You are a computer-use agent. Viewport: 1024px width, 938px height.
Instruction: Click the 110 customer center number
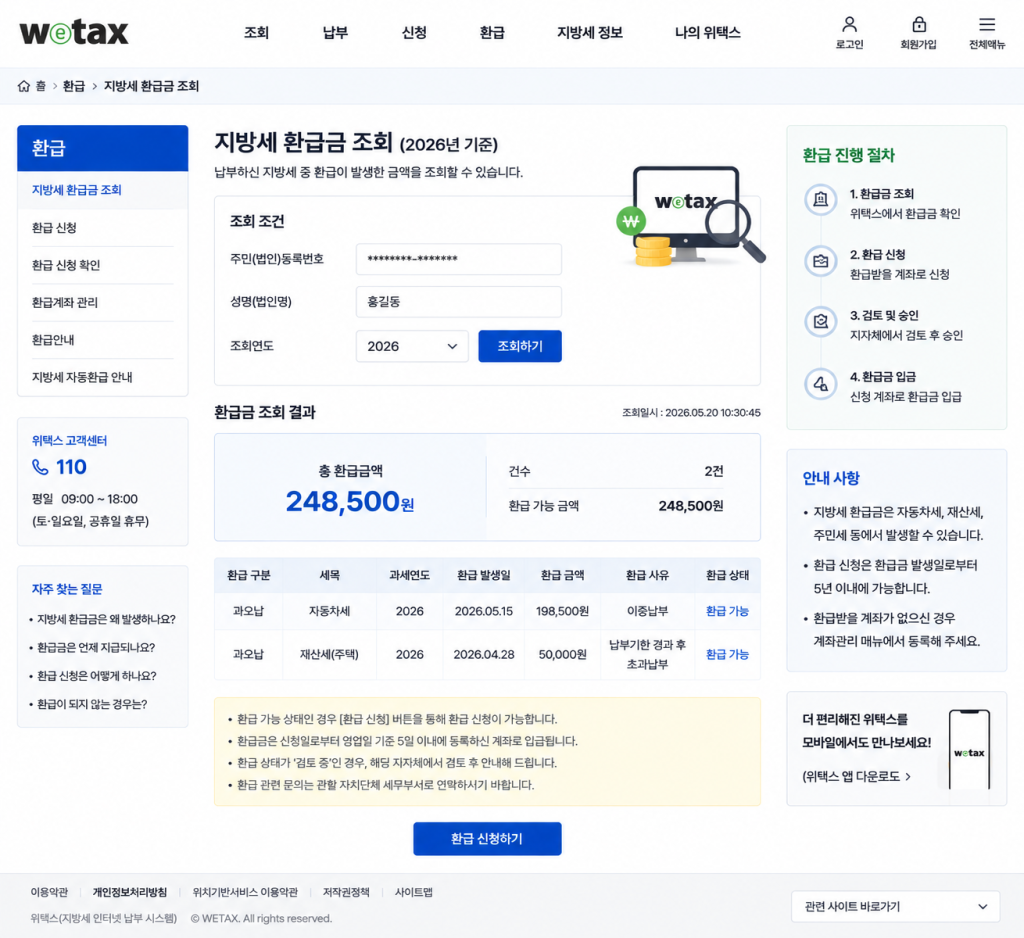coord(71,467)
